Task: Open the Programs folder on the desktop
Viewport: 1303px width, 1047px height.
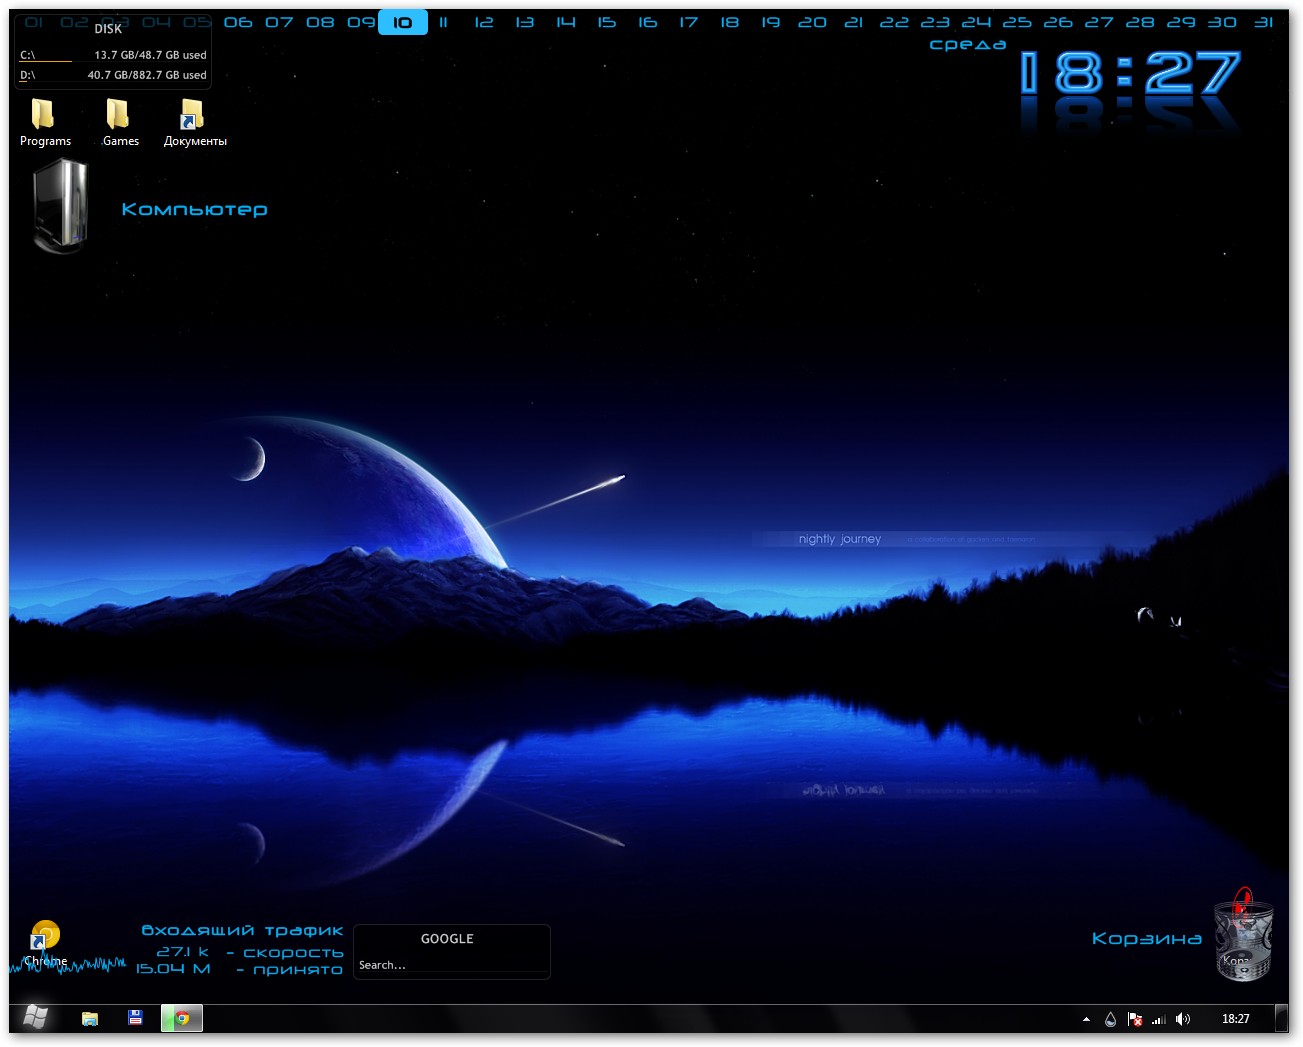Action: tap(43, 115)
